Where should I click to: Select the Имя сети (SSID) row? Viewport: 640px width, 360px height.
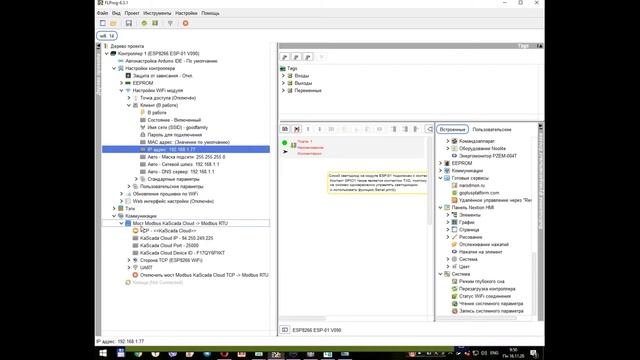pyautogui.click(x=178, y=127)
